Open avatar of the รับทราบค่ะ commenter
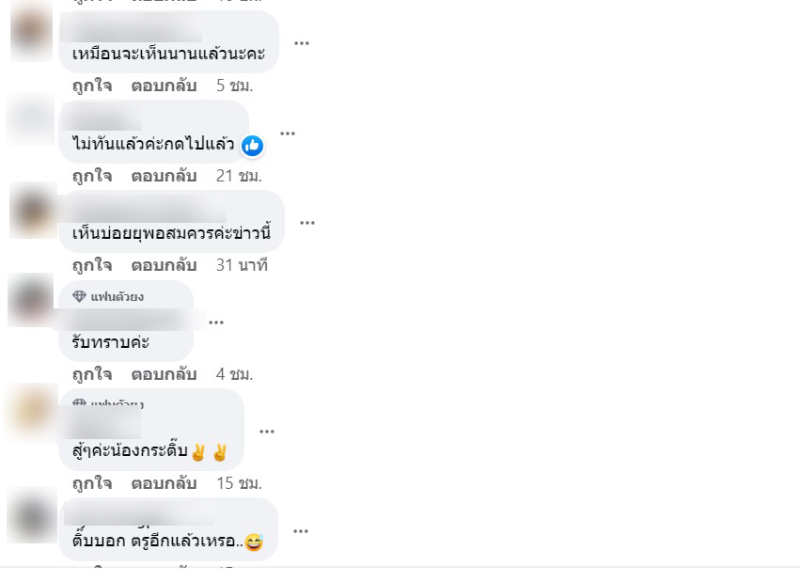This screenshot has width=800, height=582. coord(32,300)
